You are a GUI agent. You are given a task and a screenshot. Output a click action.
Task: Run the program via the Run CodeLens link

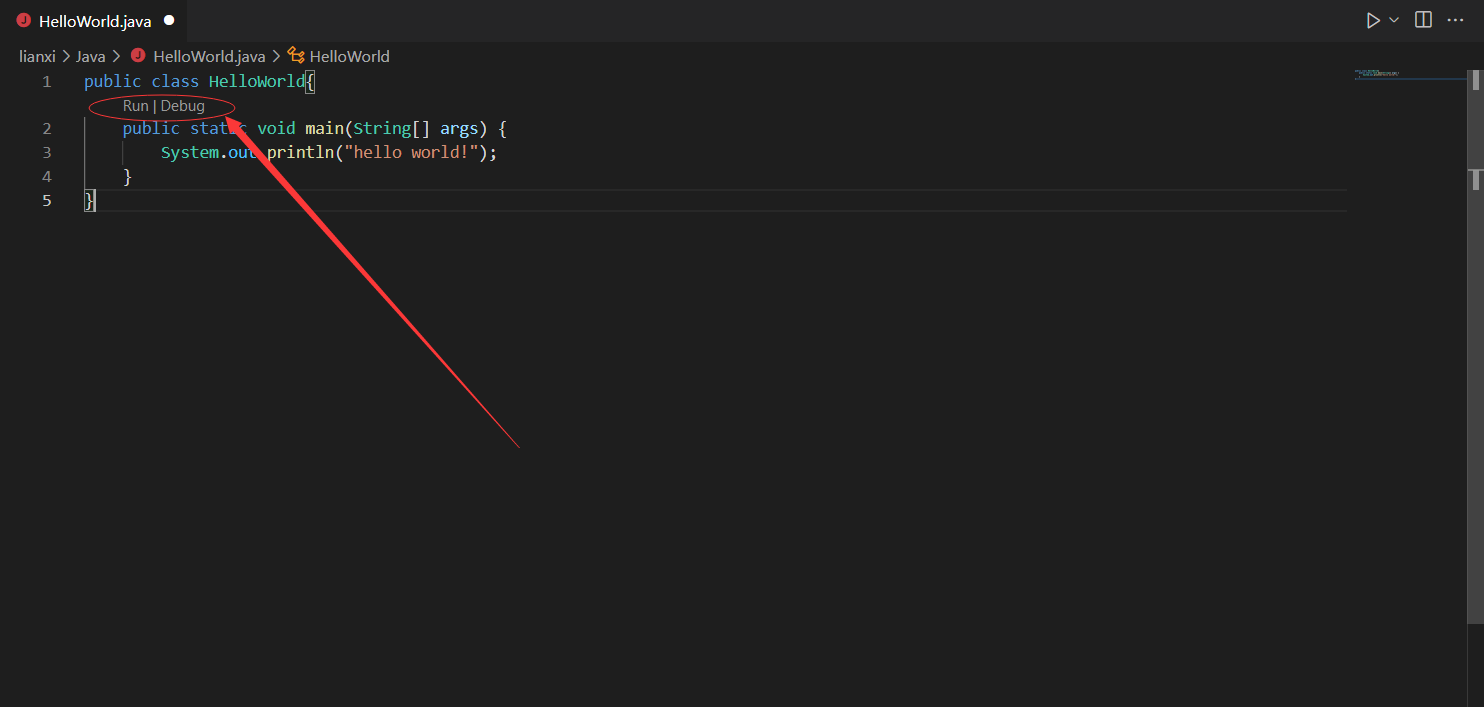pyautogui.click(x=135, y=105)
